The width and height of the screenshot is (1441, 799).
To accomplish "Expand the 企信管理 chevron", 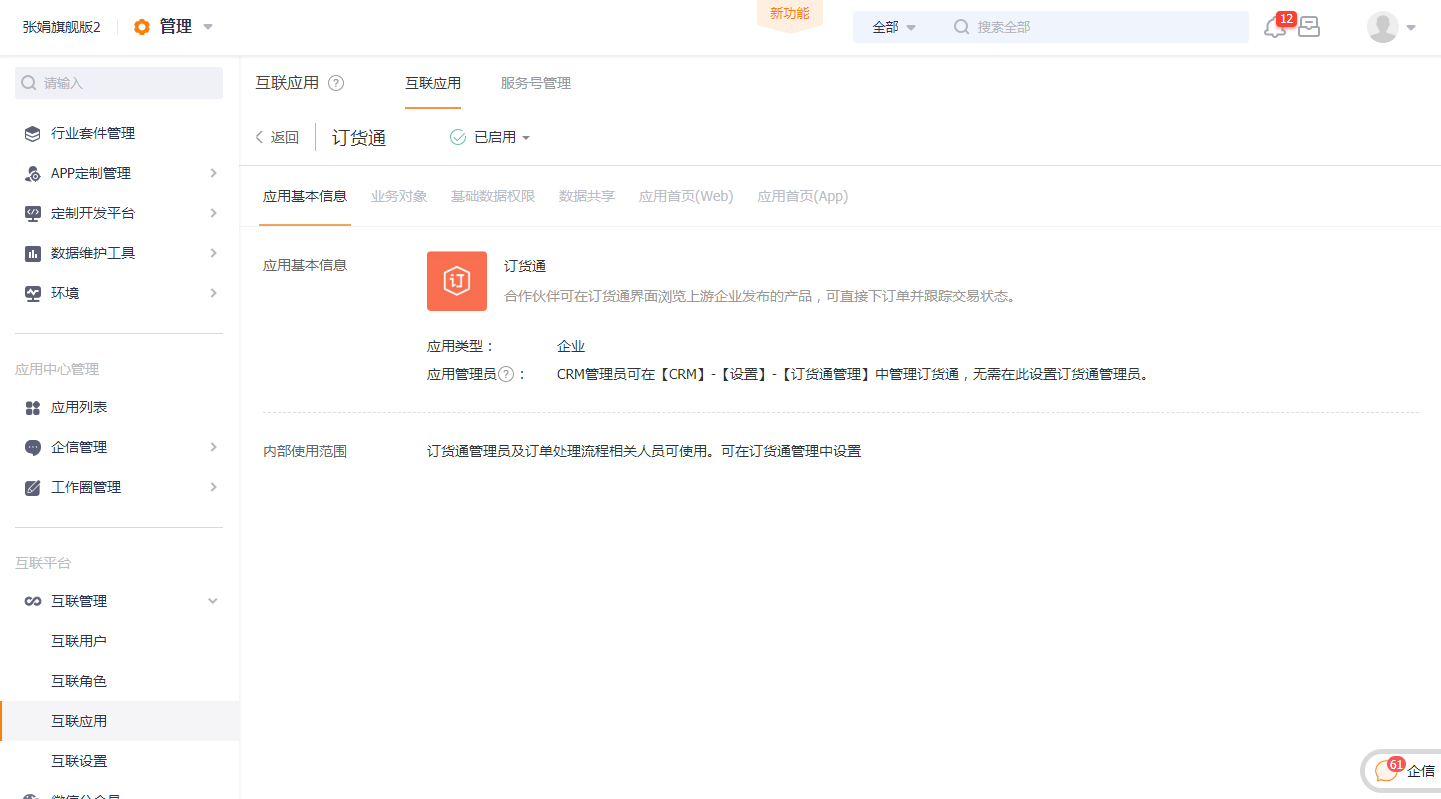I will click(x=213, y=447).
